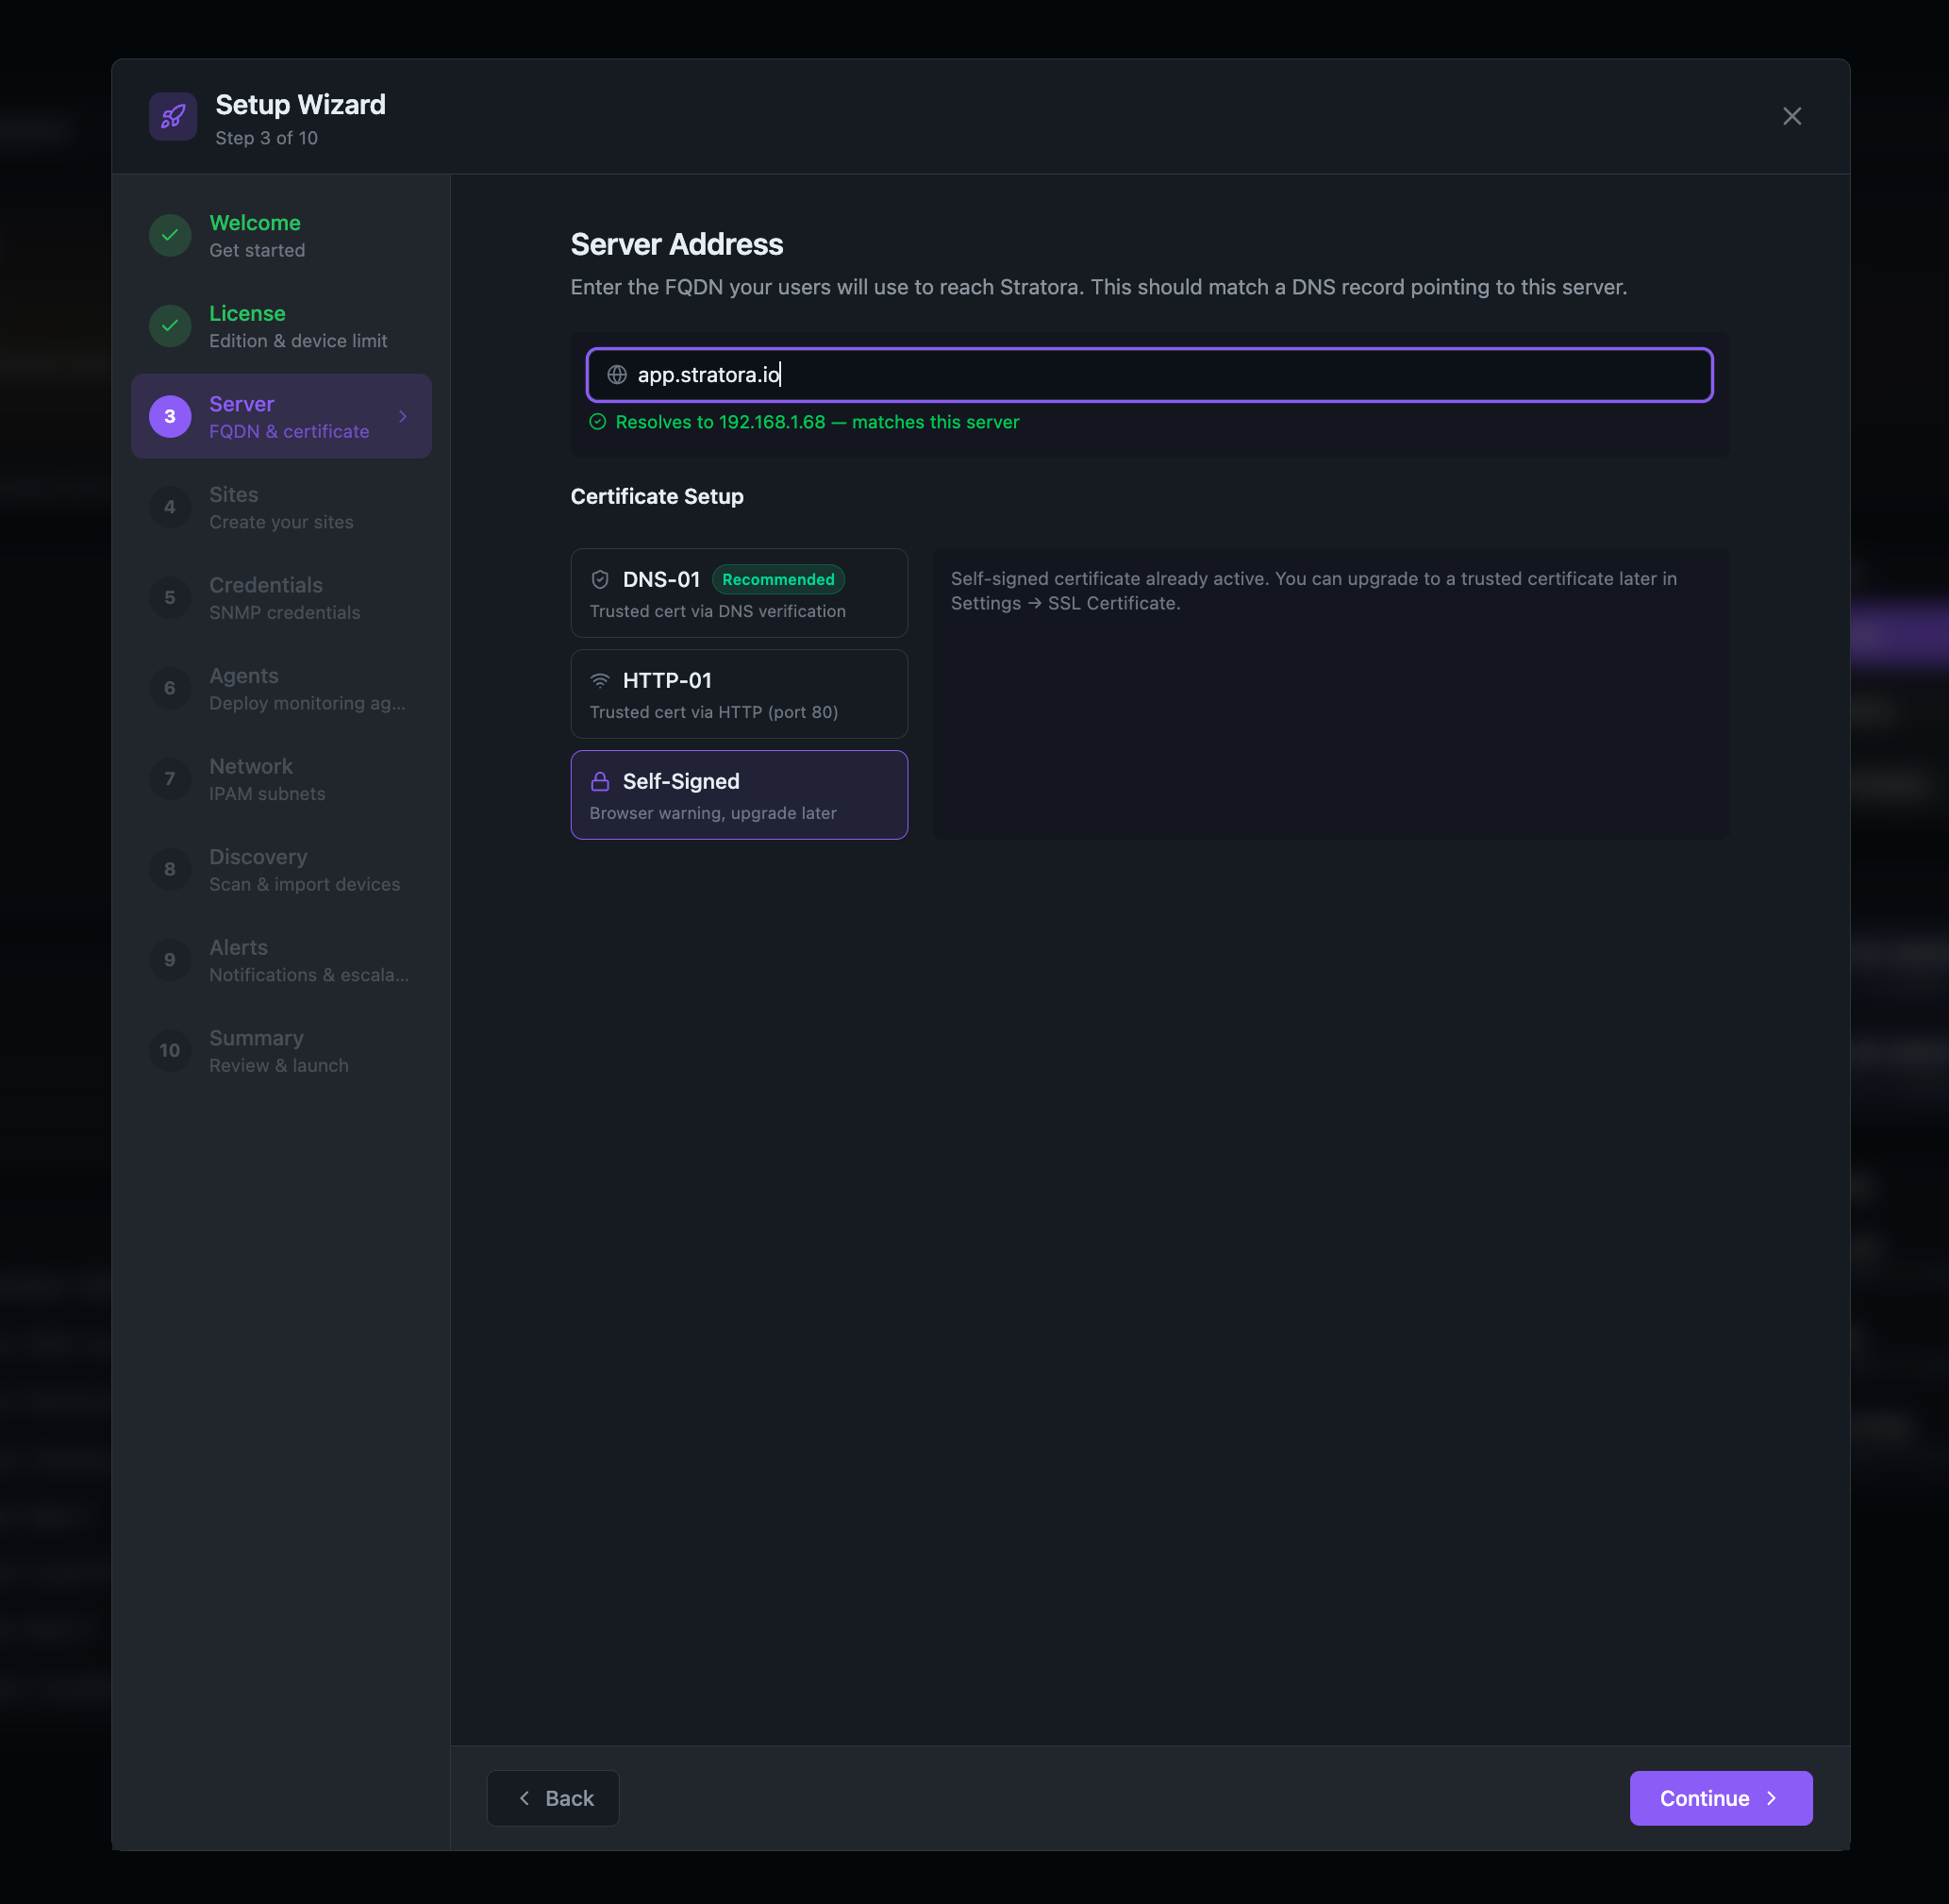Select the HTTP-01 certificate option
This screenshot has height=1904, width=1949.
(739, 694)
